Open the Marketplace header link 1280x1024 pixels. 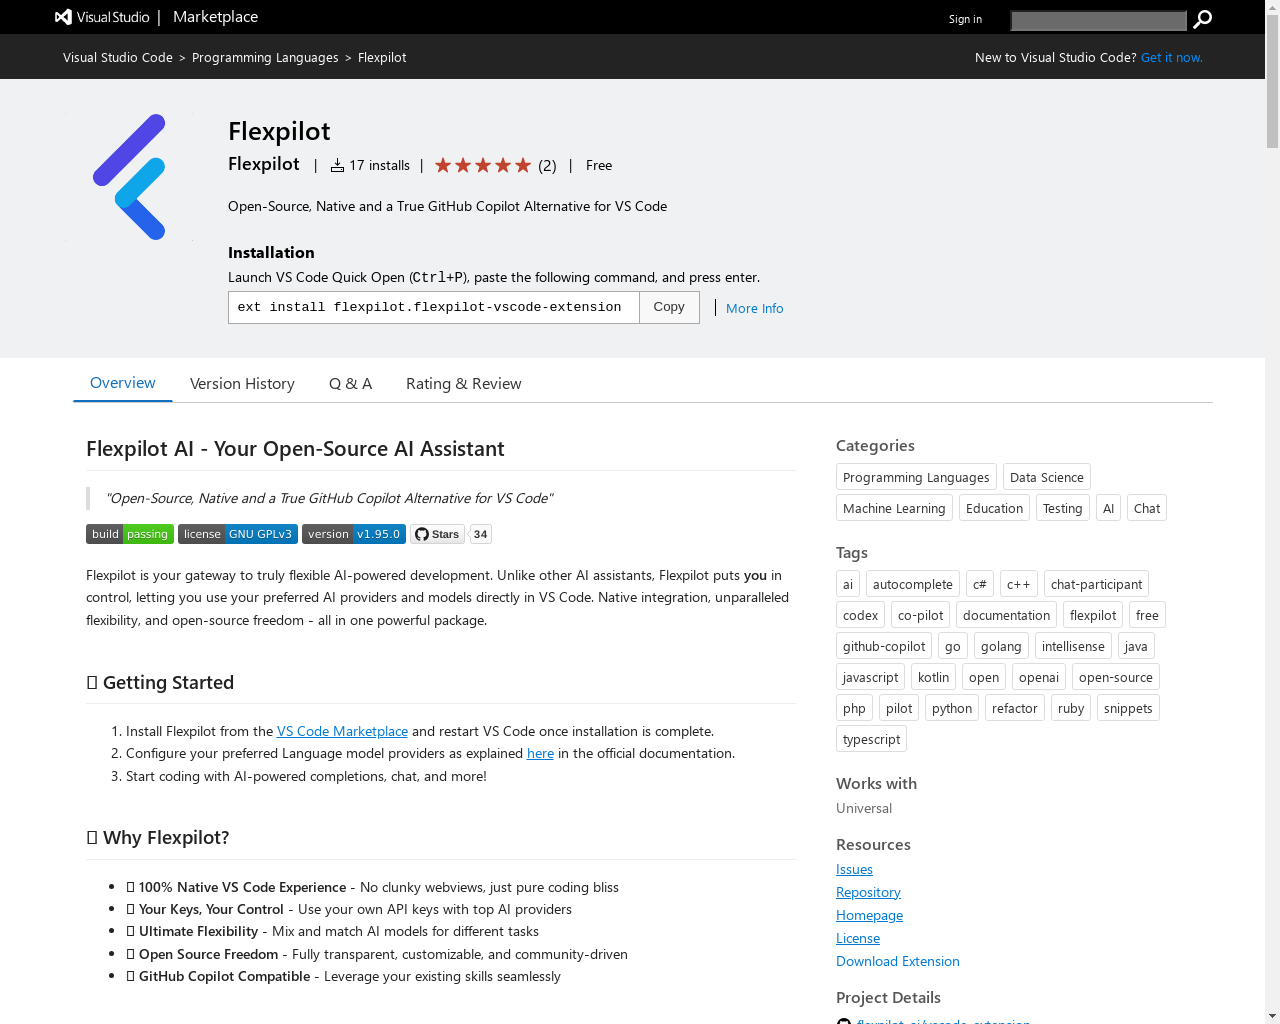215,17
